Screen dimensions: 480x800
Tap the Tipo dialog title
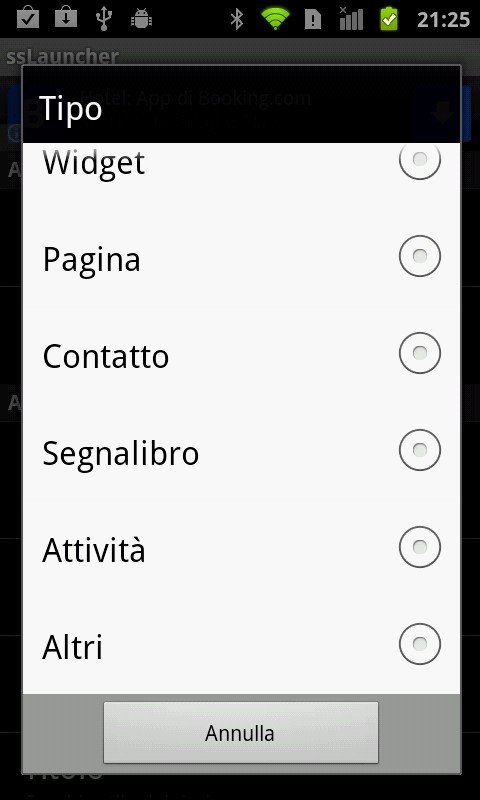70,110
